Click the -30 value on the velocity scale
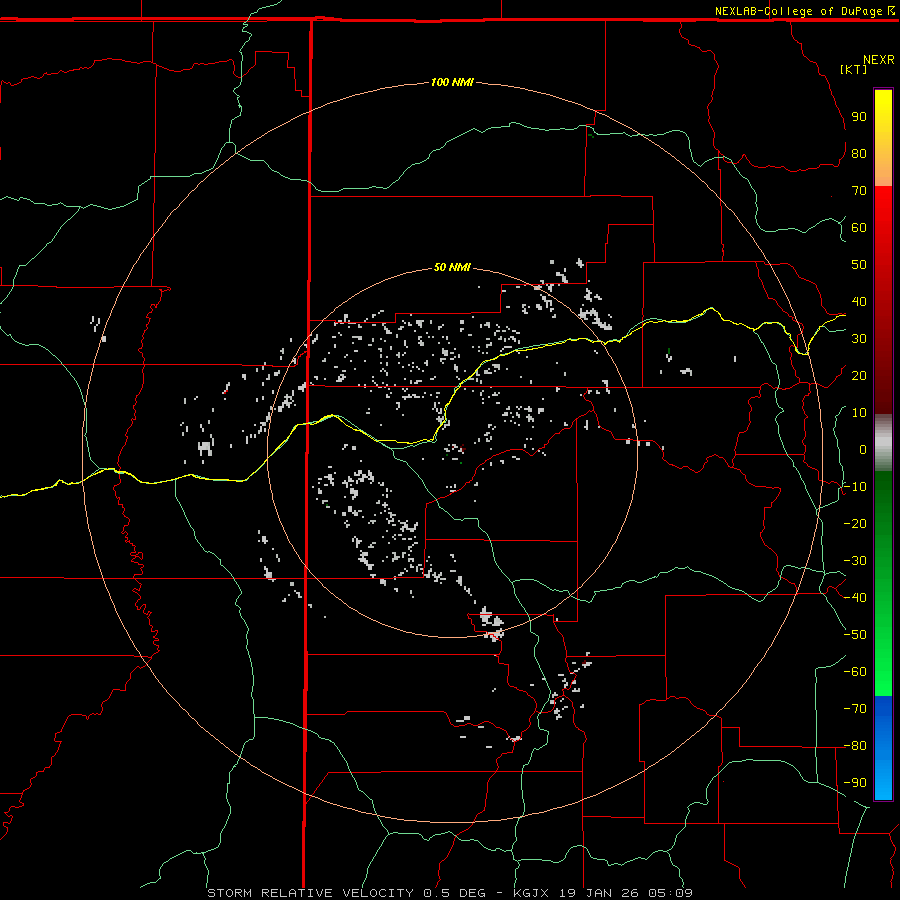 click(855, 561)
